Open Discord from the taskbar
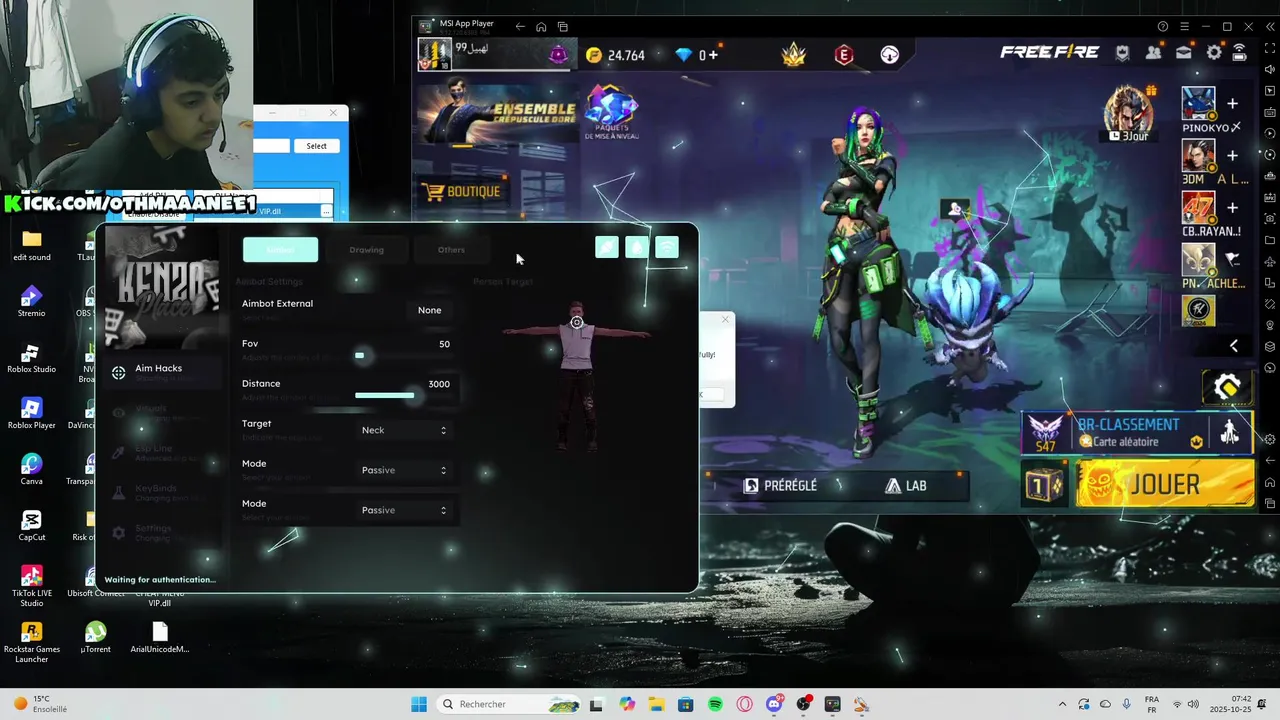This screenshot has height=720, width=1280. point(774,704)
